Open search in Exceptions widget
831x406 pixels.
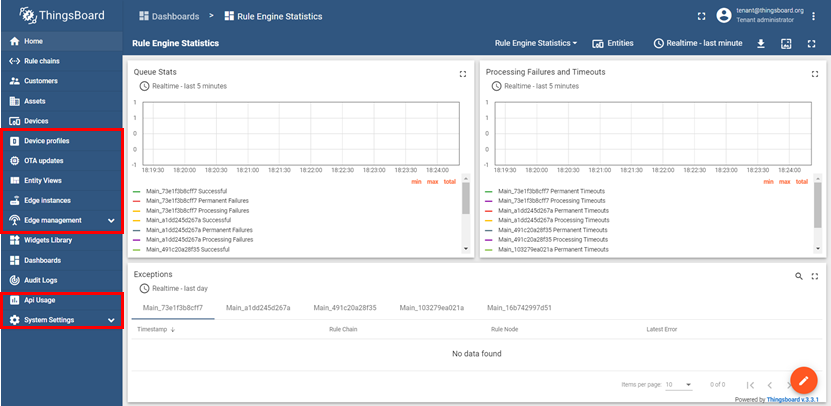[x=799, y=276]
